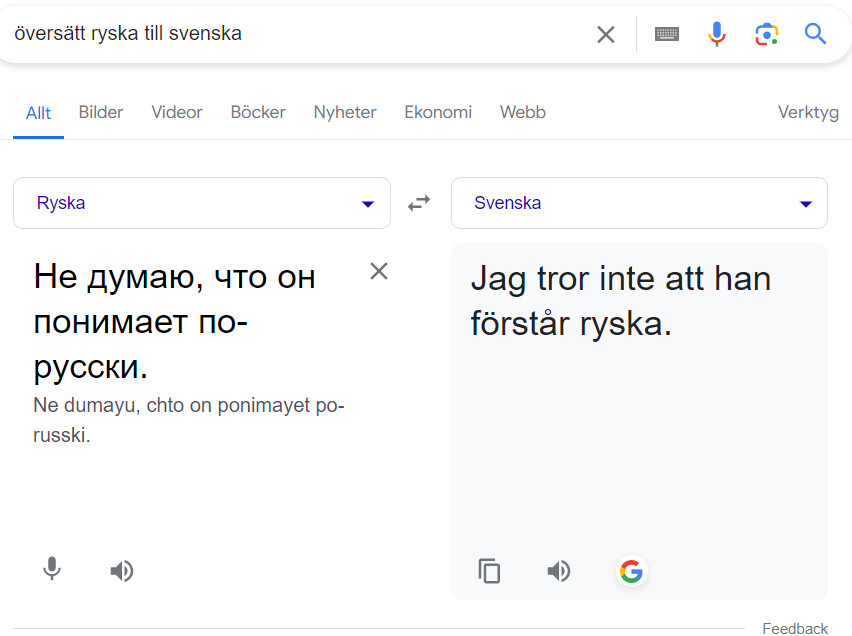
Task: Send Feedback via the Feedback link
Action: pyautogui.click(x=794, y=628)
